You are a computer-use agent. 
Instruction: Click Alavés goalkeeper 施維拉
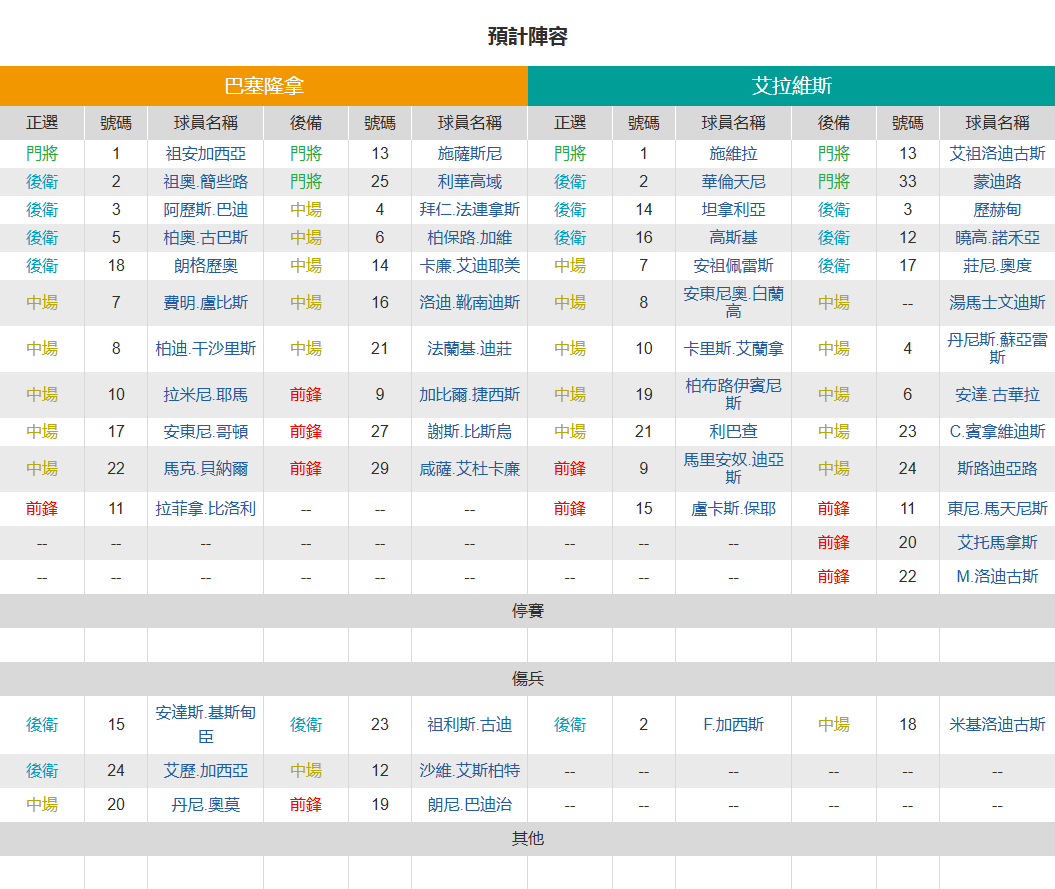click(733, 153)
